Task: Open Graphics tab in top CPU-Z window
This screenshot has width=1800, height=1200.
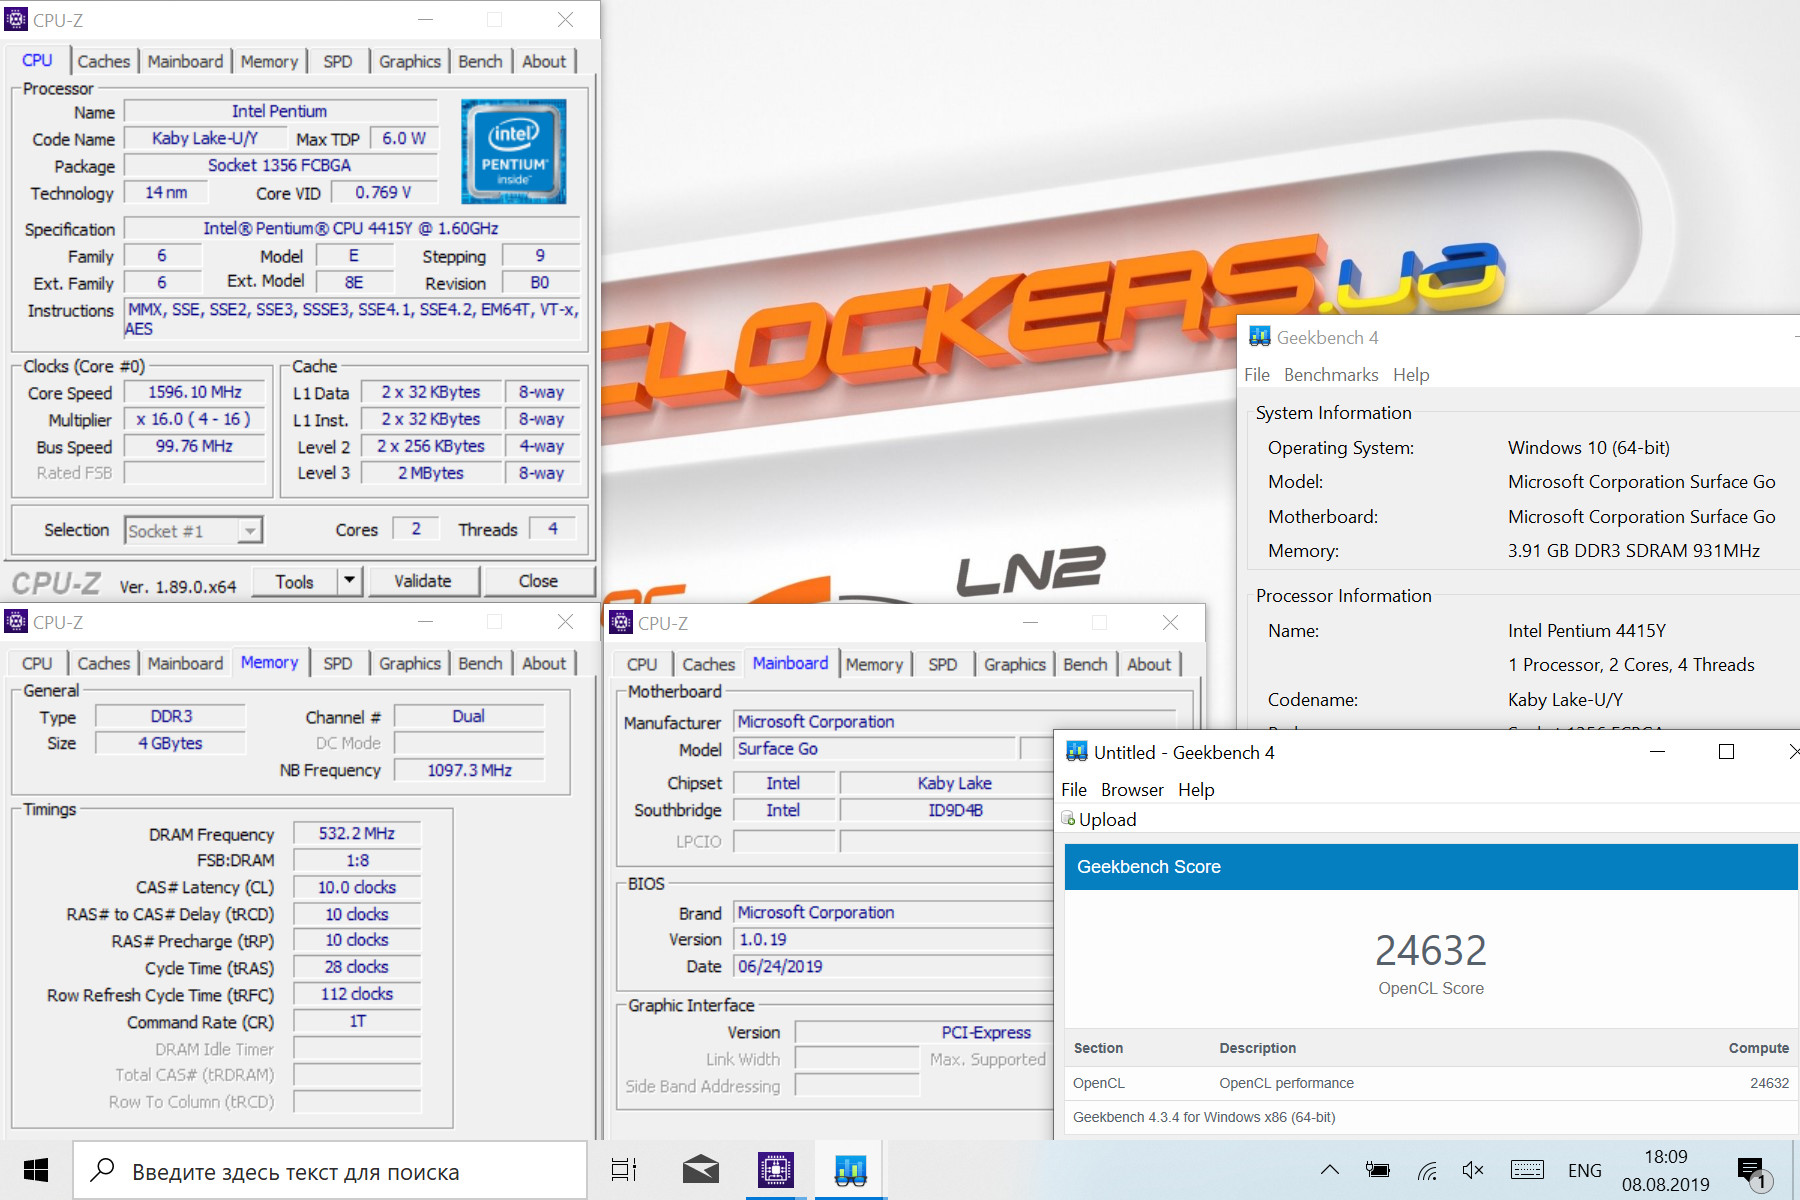Action: (x=409, y=61)
